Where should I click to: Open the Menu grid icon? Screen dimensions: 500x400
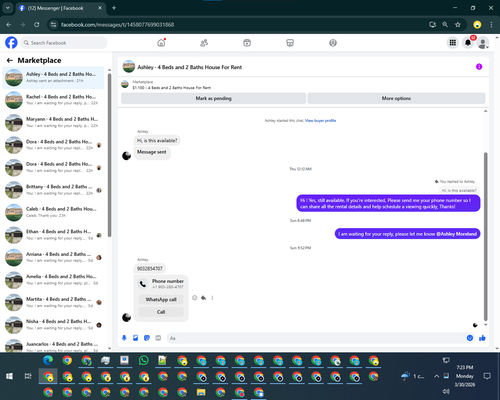(453, 43)
